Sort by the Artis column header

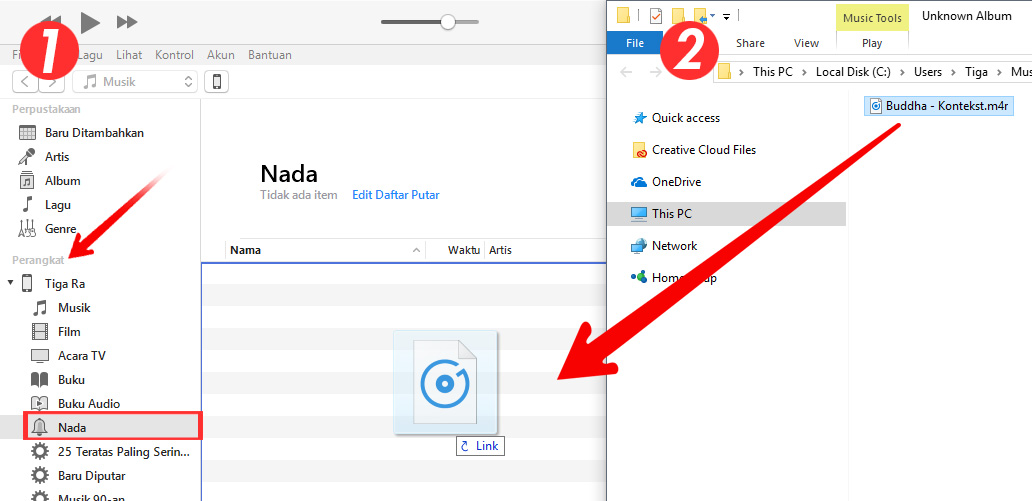click(500, 250)
